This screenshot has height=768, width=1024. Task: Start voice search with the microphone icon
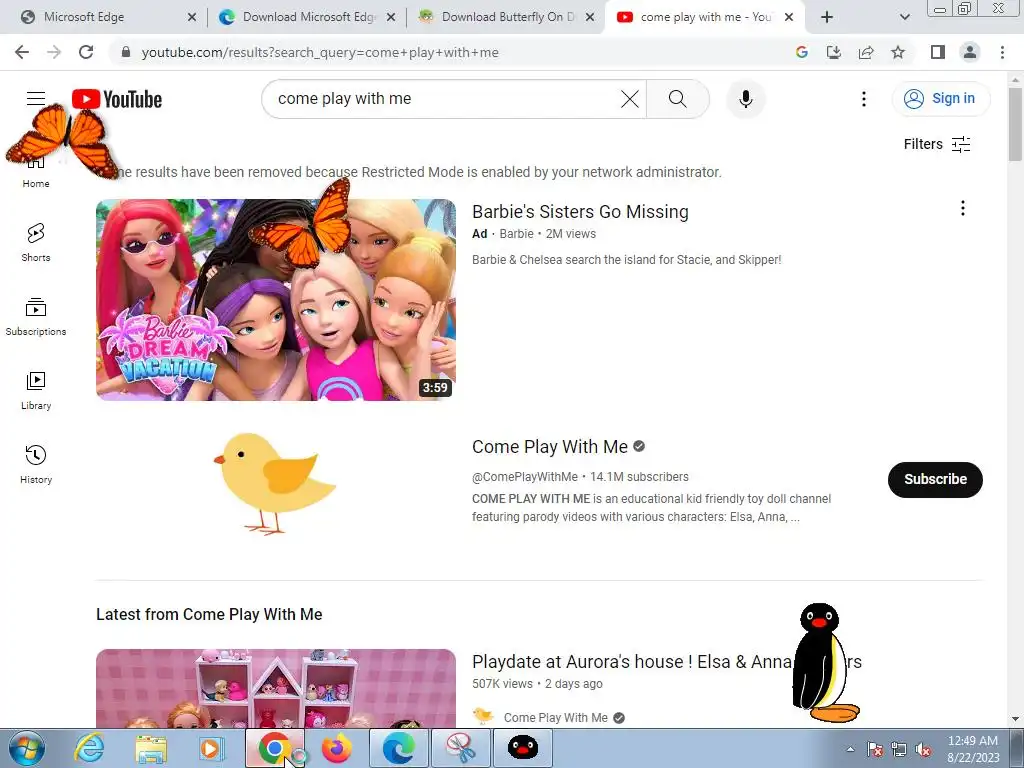745,99
